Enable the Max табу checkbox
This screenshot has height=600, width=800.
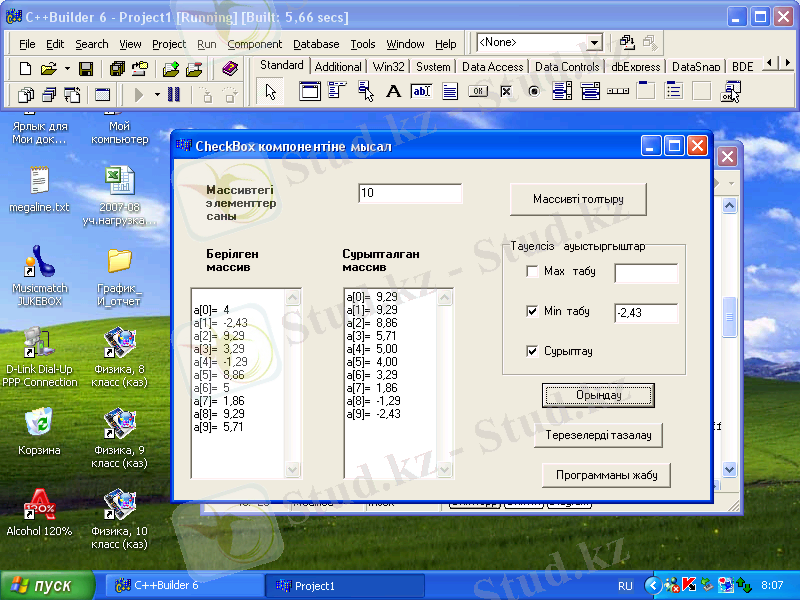pyautogui.click(x=532, y=272)
